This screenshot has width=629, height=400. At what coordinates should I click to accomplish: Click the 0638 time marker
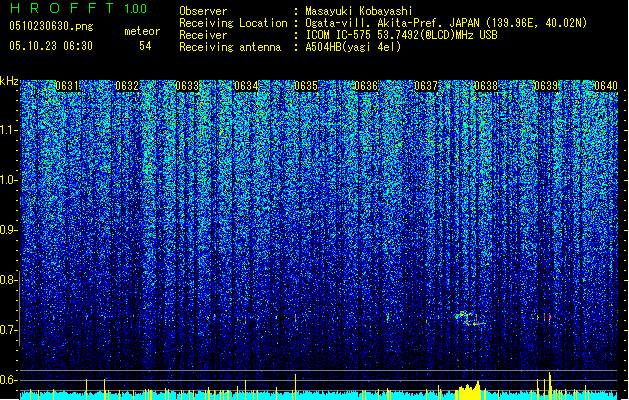pyautogui.click(x=486, y=86)
